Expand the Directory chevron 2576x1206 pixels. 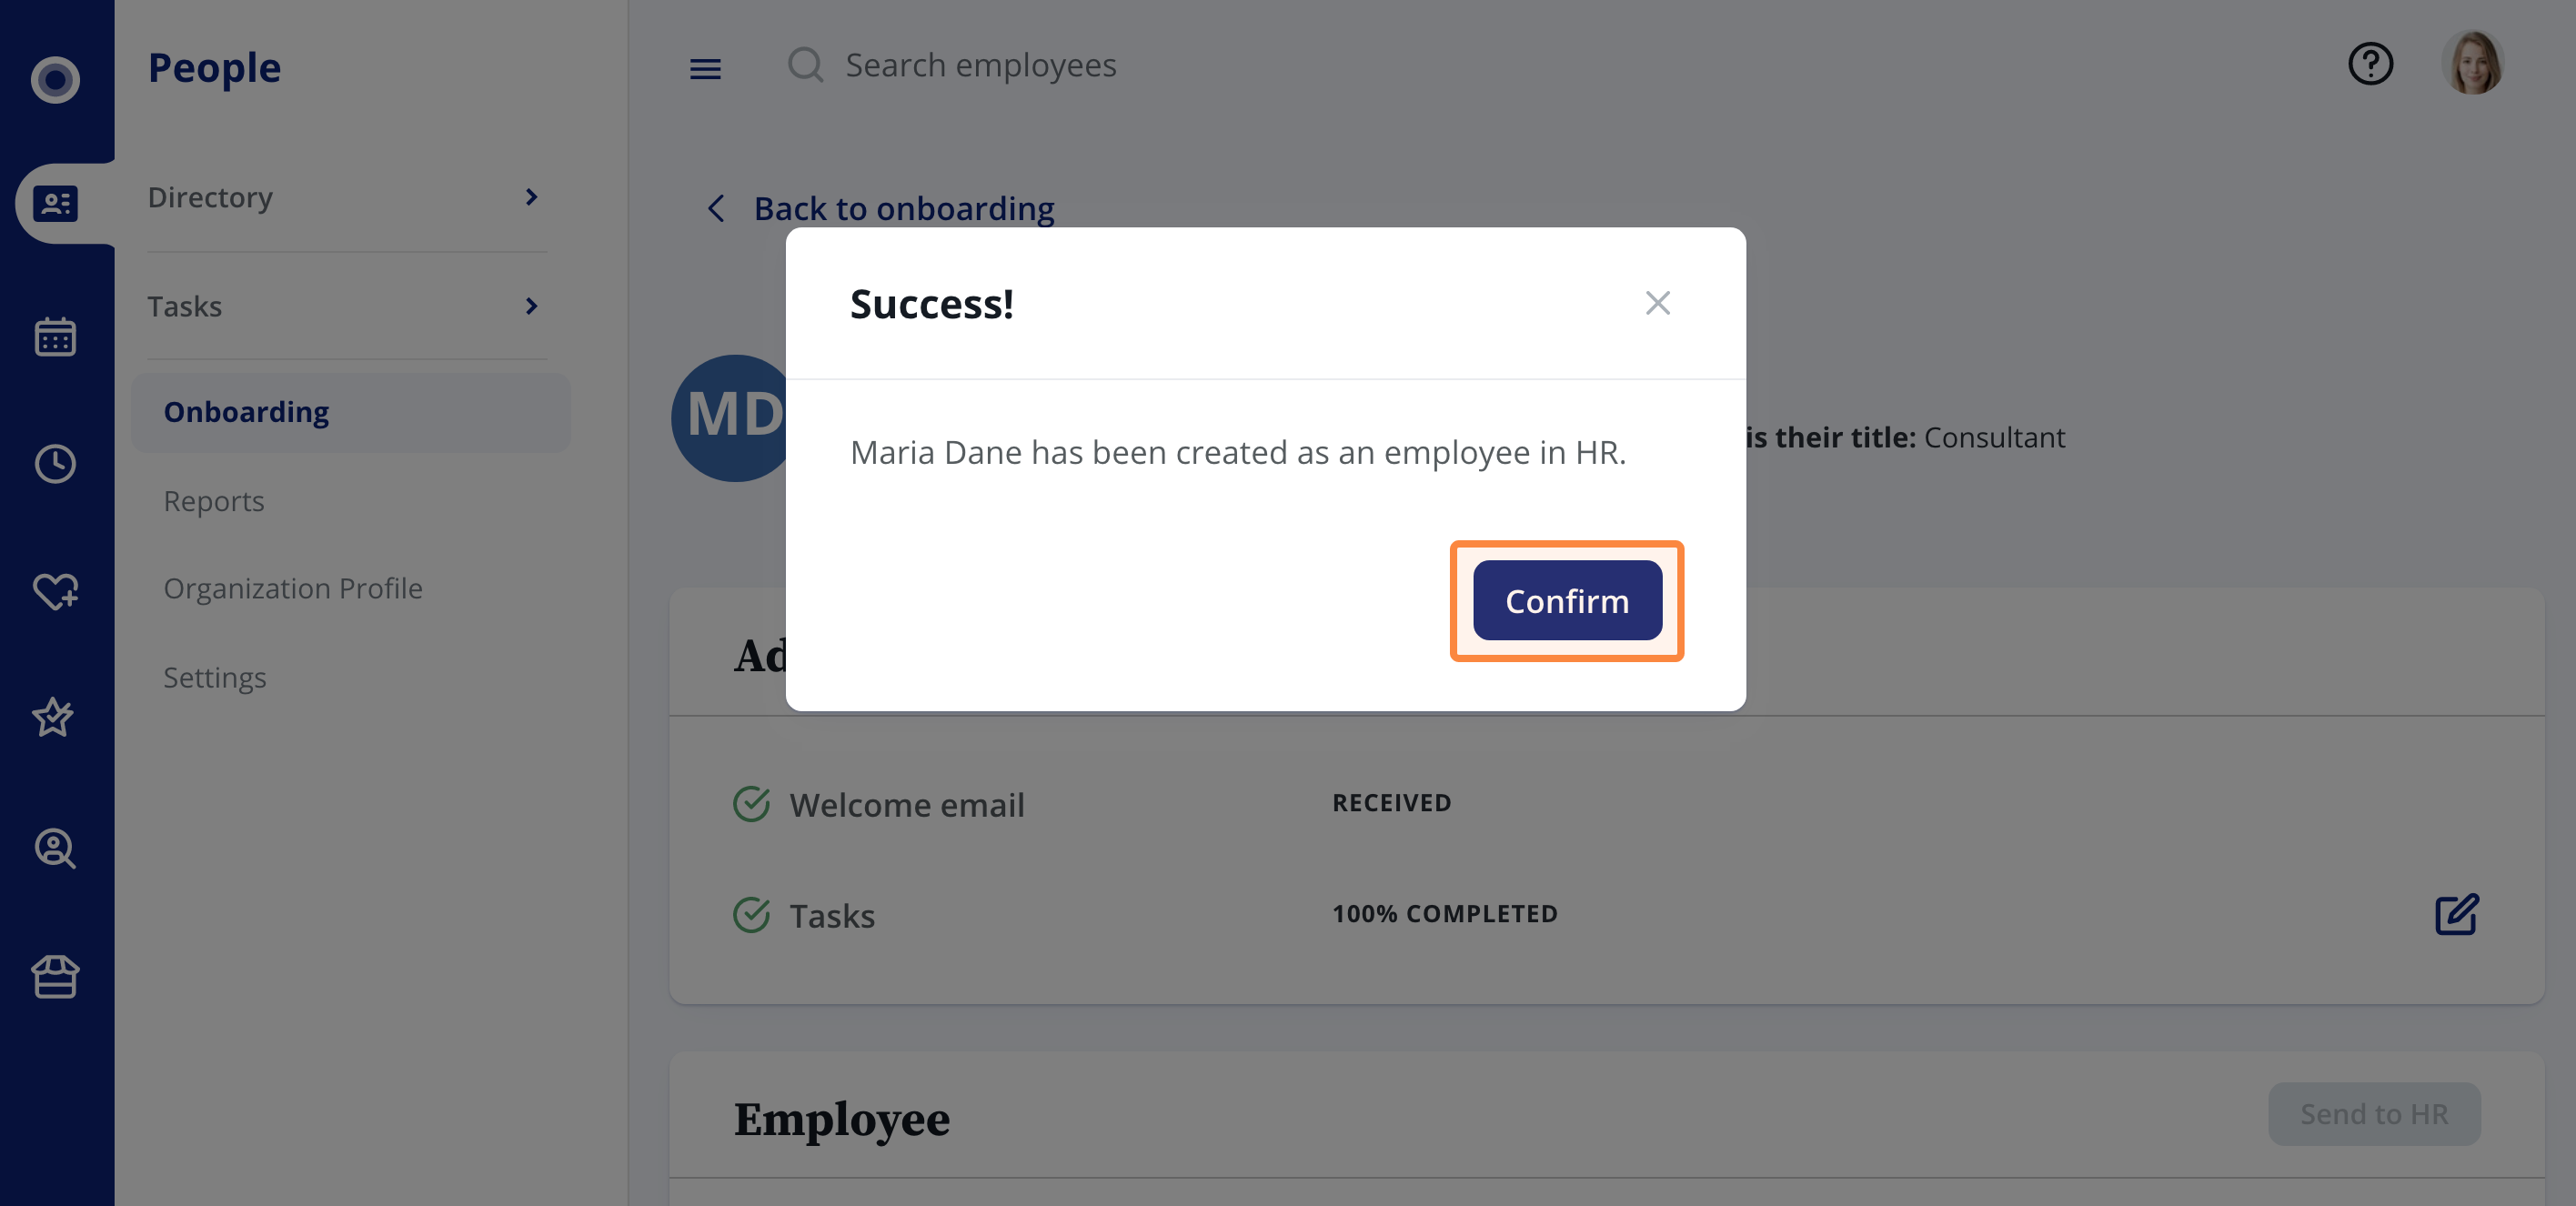(x=531, y=197)
